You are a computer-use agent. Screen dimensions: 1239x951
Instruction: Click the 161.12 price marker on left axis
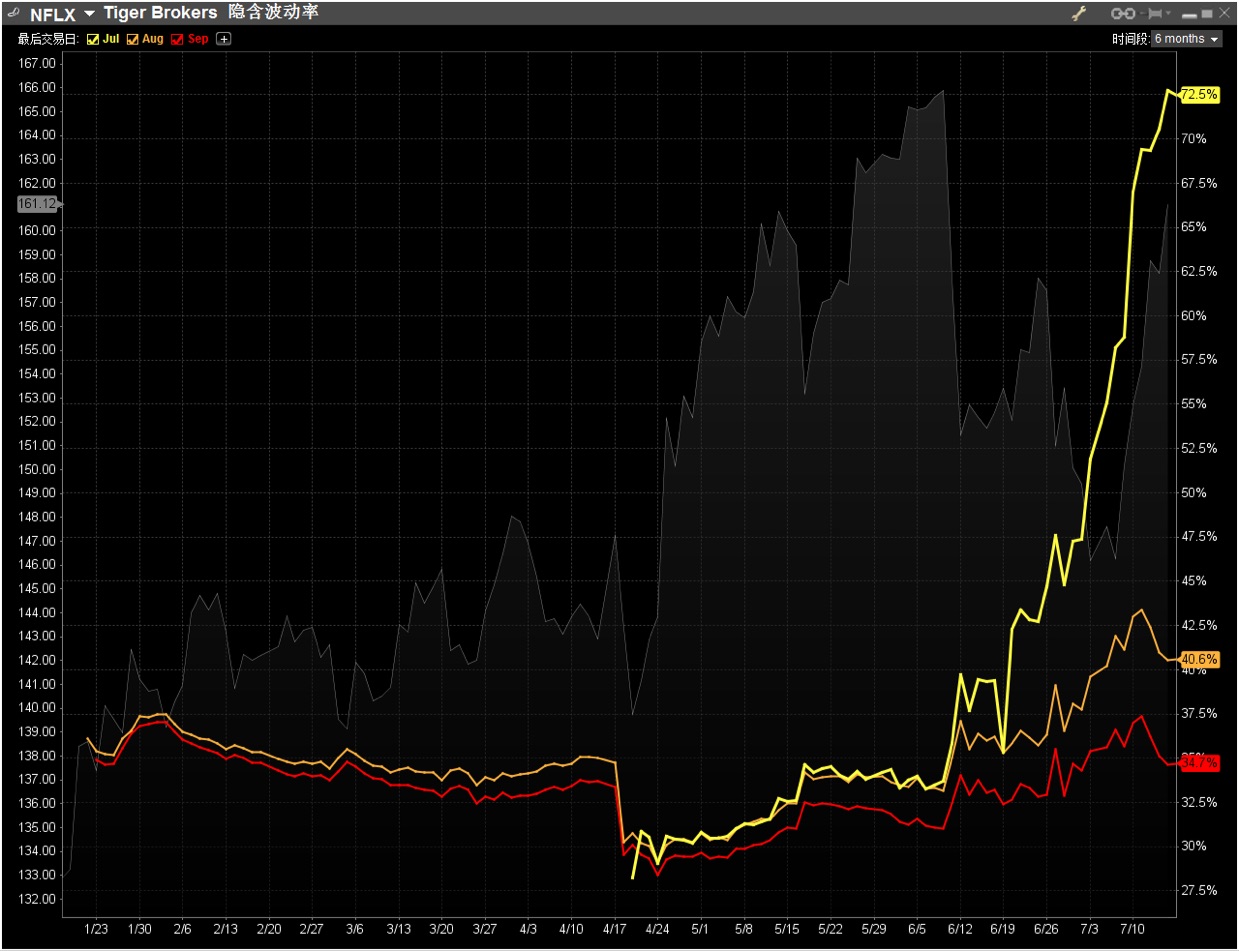pyautogui.click(x=38, y=204)
